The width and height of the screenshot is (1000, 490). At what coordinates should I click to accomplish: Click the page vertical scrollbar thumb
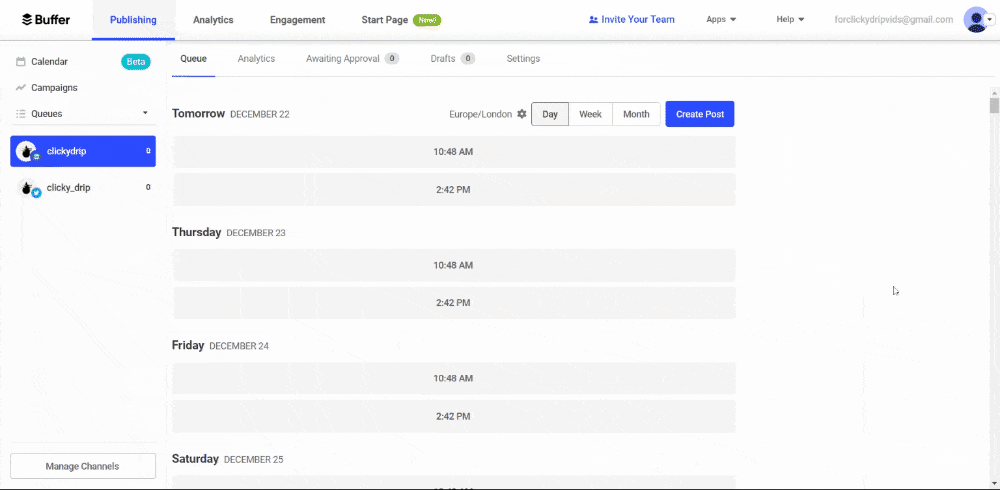pos(994,105)
